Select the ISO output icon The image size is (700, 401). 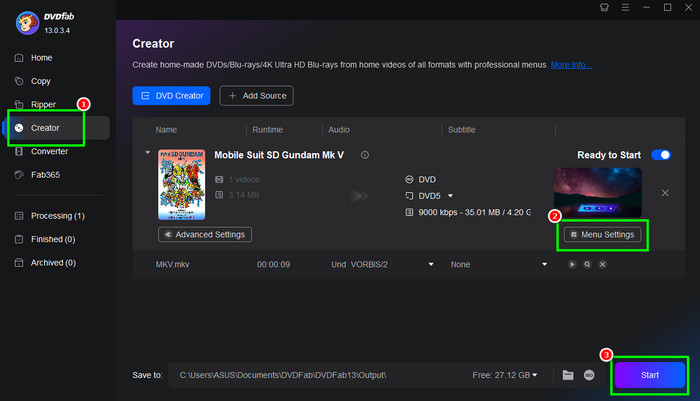click(589, 375)
